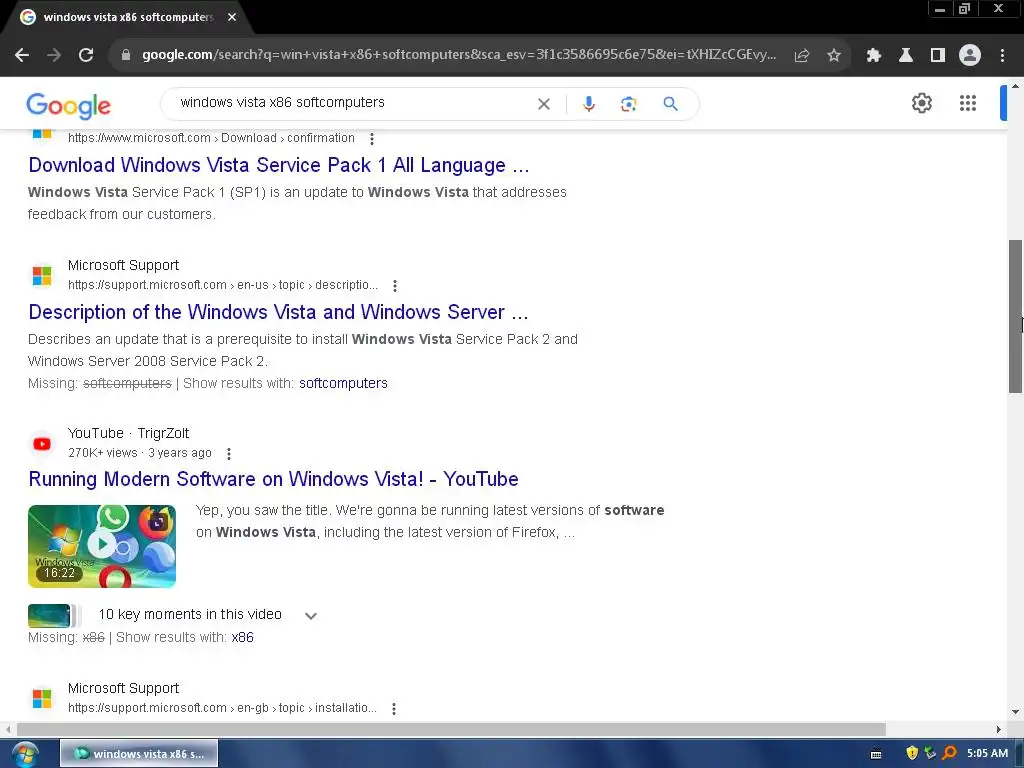The image size is (1024, 768).
Task: Click the Microsoft Support en-us site name
Action: click(x=123, y=266)
